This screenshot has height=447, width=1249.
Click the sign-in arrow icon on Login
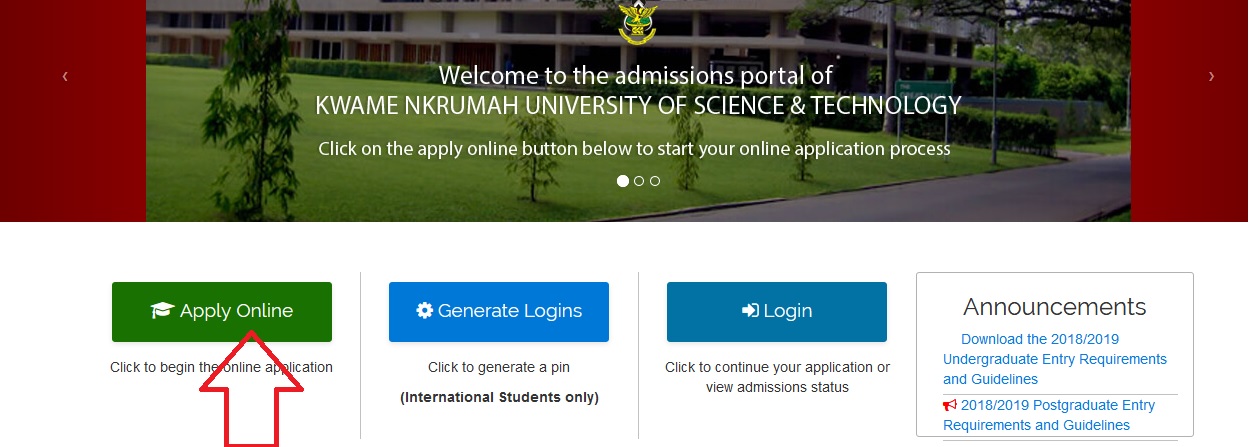click(x=751, y=311)
